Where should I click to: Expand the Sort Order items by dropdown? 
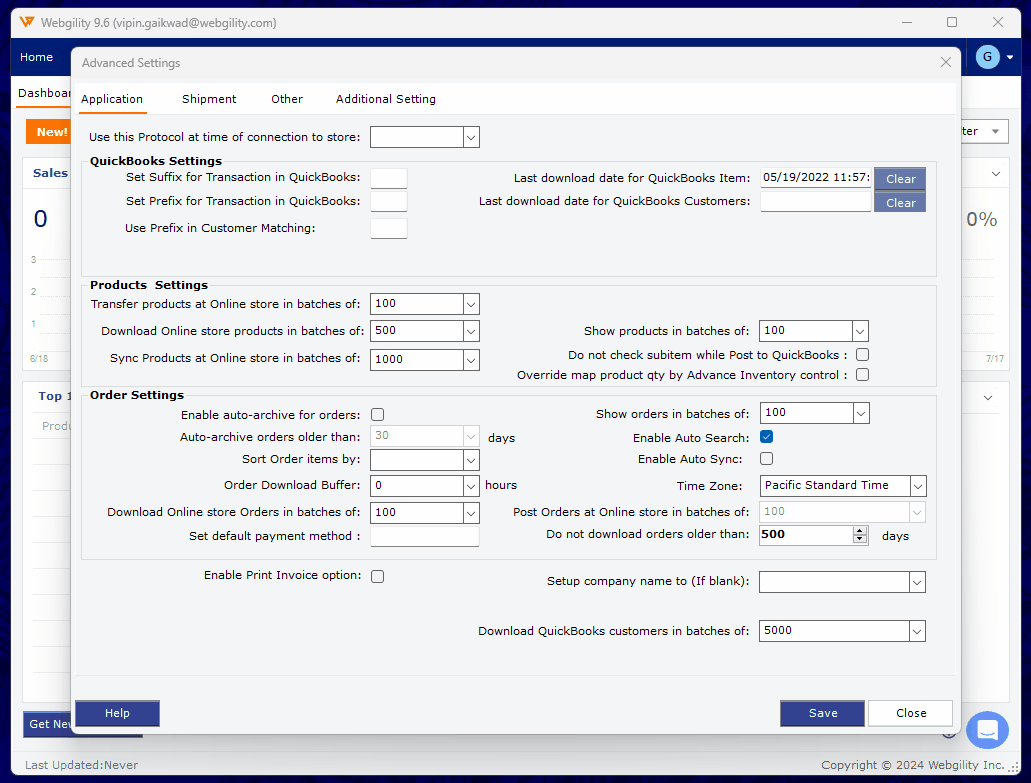coord(471,460)
